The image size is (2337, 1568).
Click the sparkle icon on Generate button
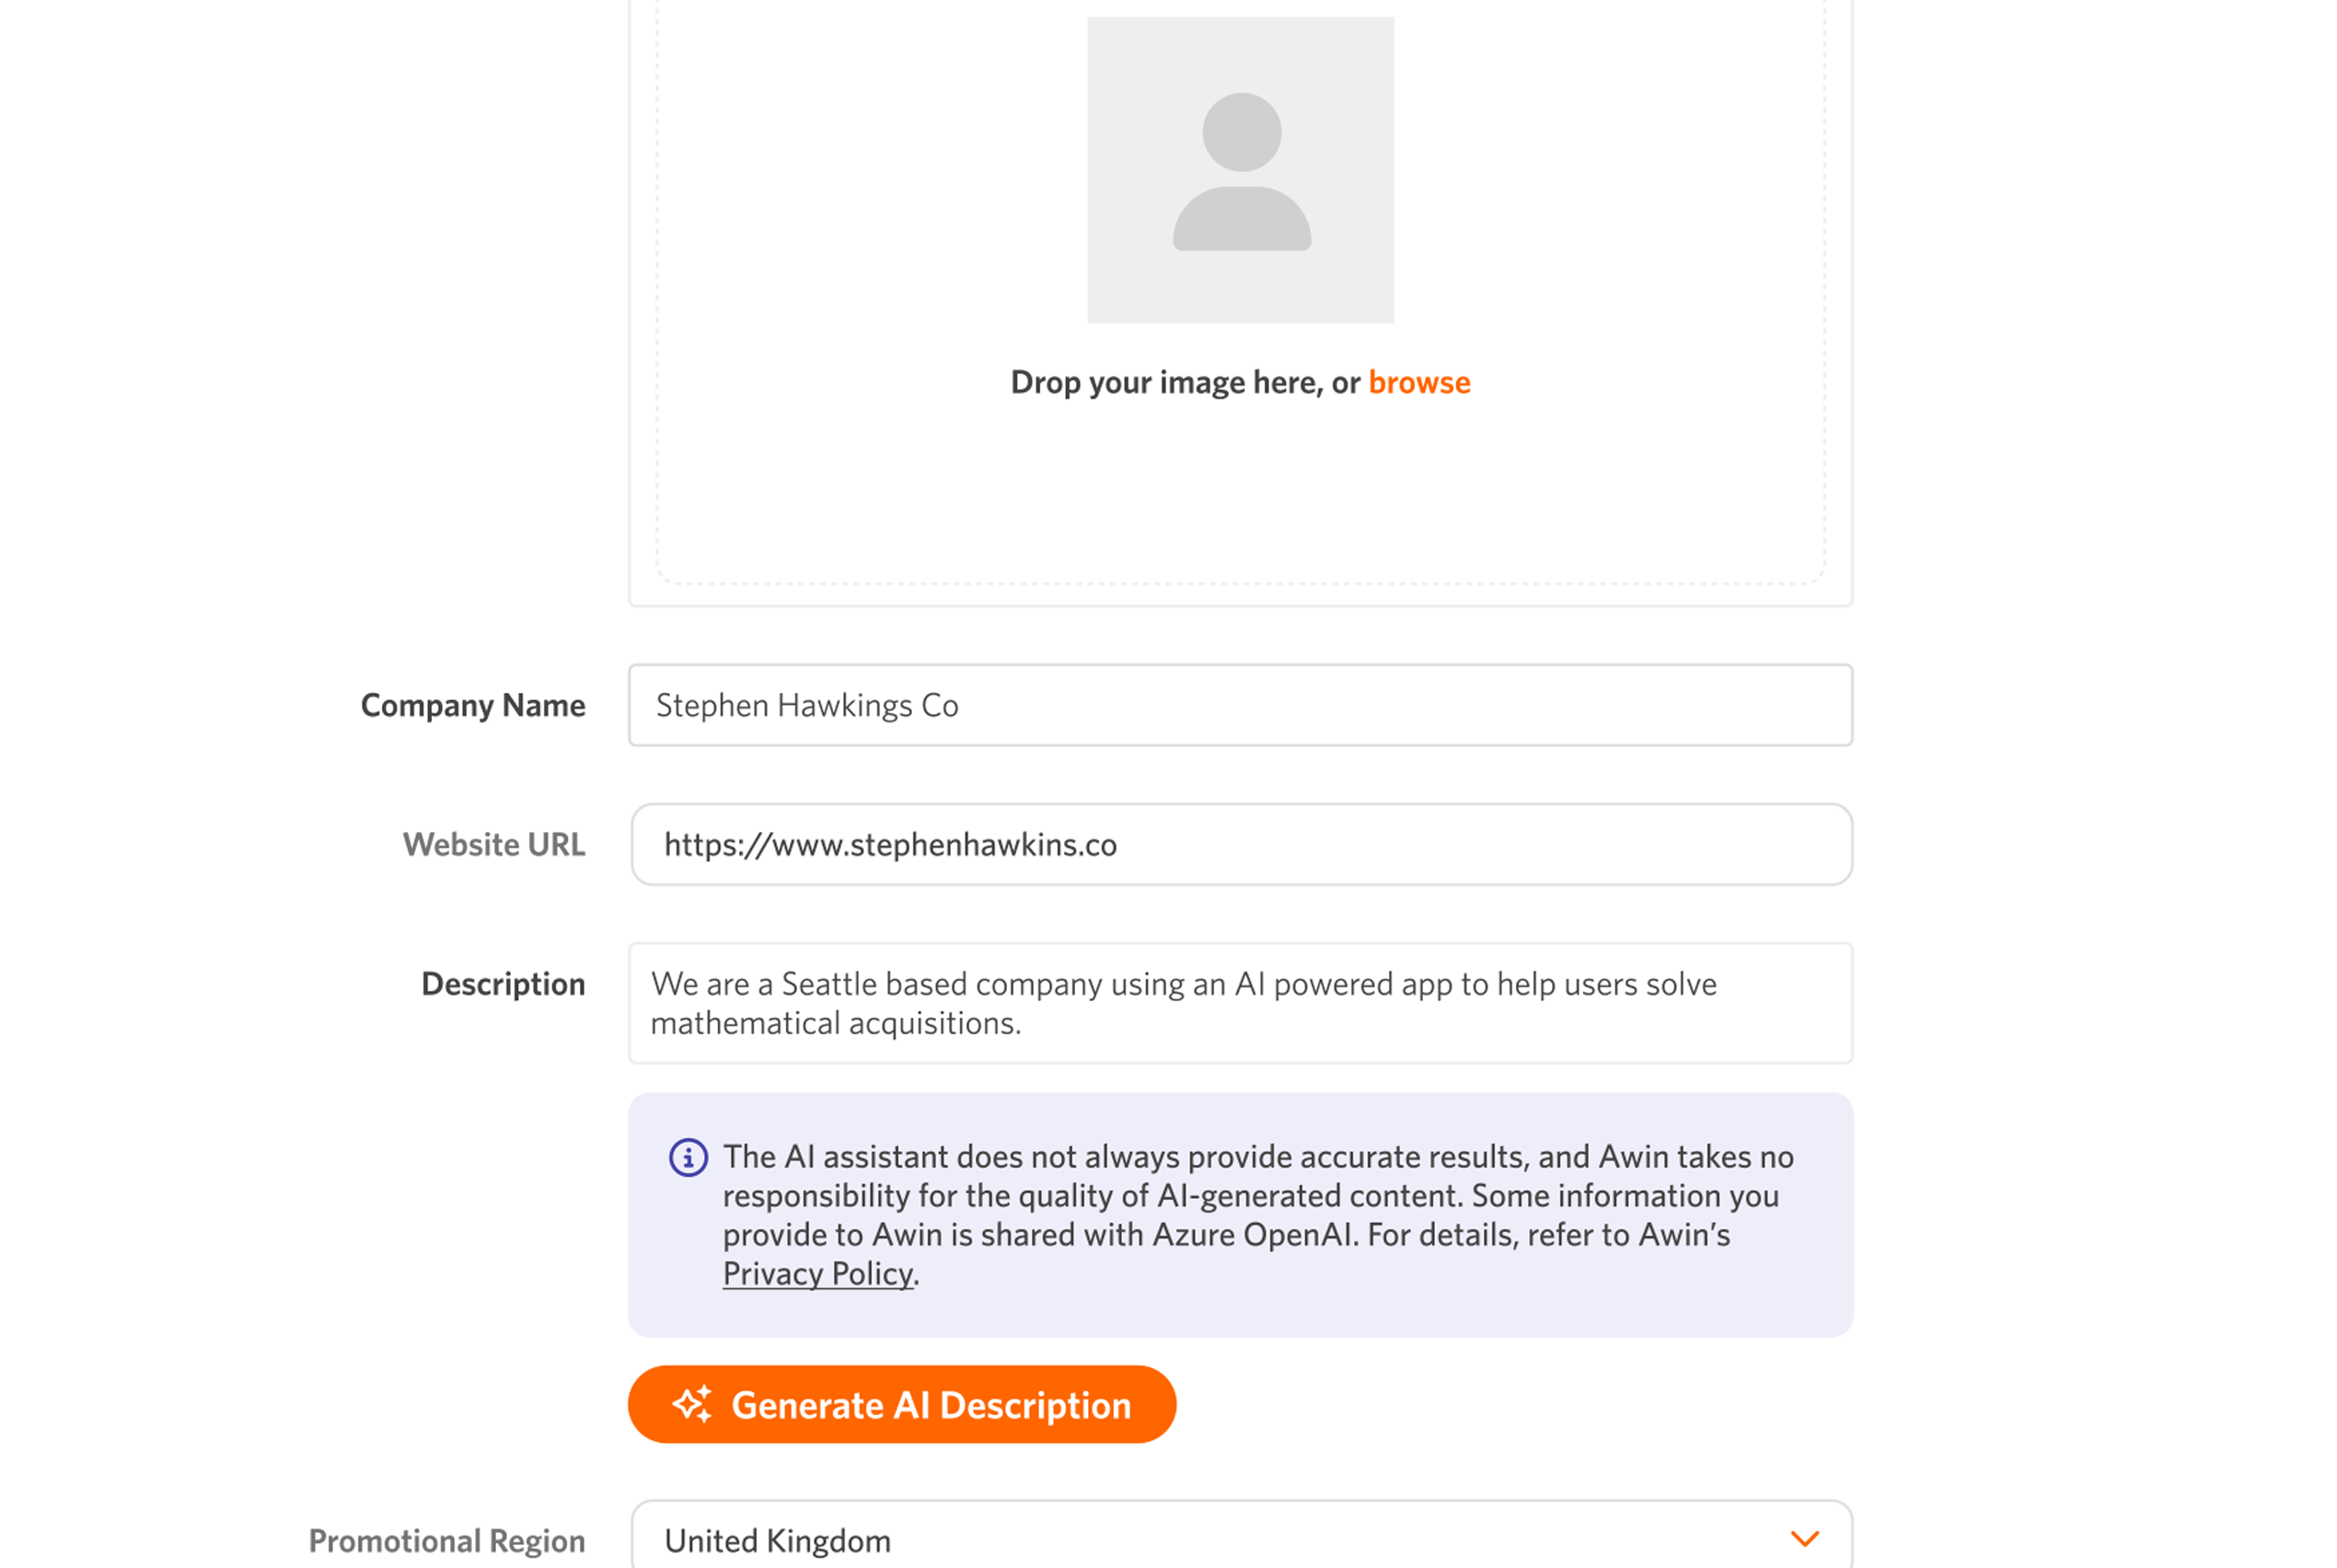click(x=692, y=1404)
